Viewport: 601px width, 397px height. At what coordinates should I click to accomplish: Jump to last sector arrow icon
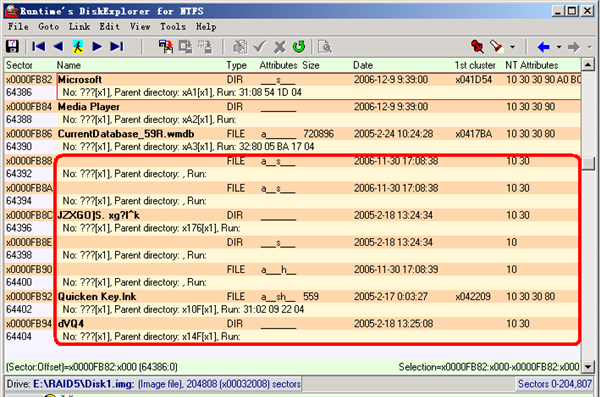point(117,47)
